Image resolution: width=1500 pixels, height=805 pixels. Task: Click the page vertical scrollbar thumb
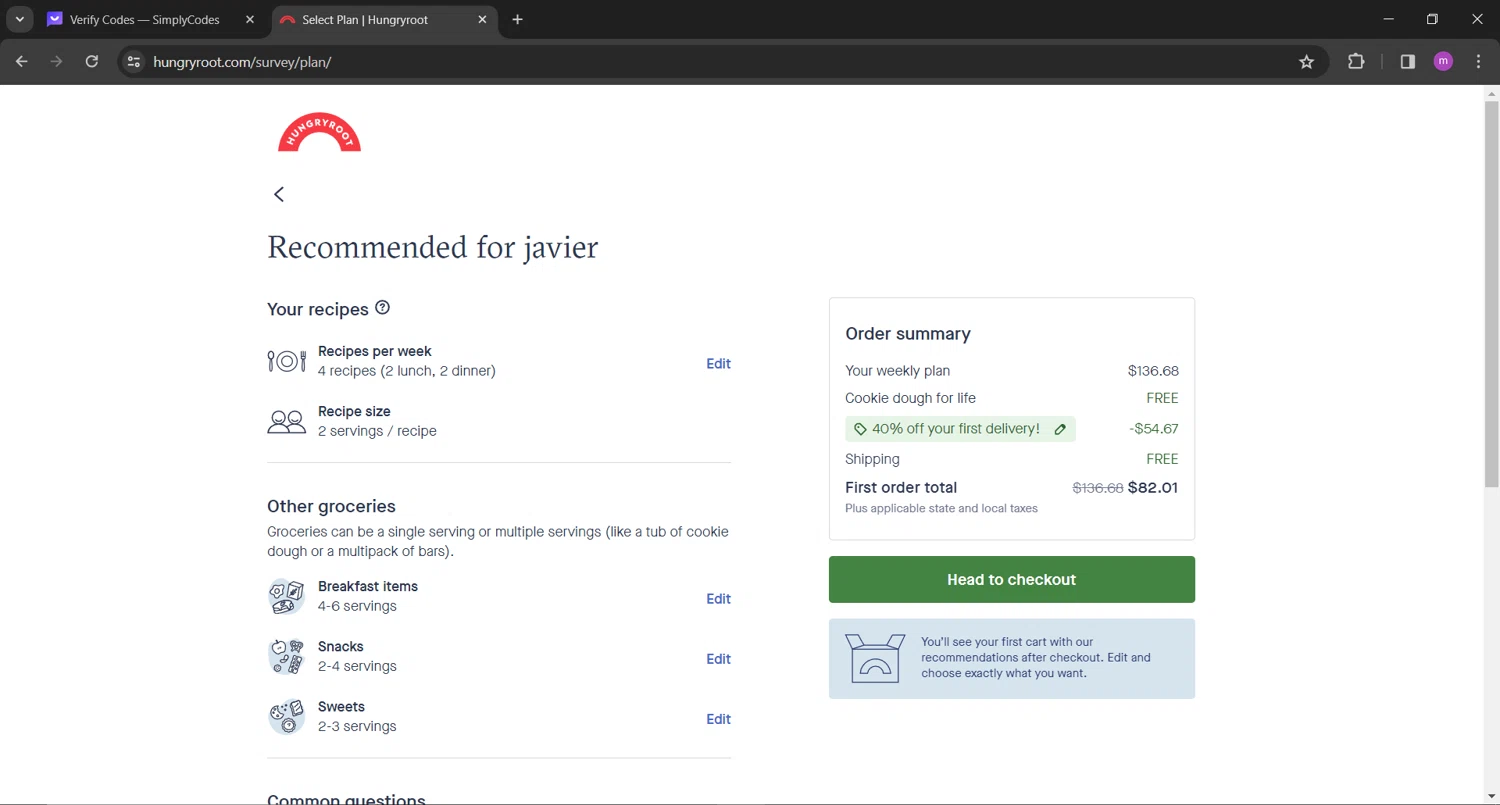1491,295
